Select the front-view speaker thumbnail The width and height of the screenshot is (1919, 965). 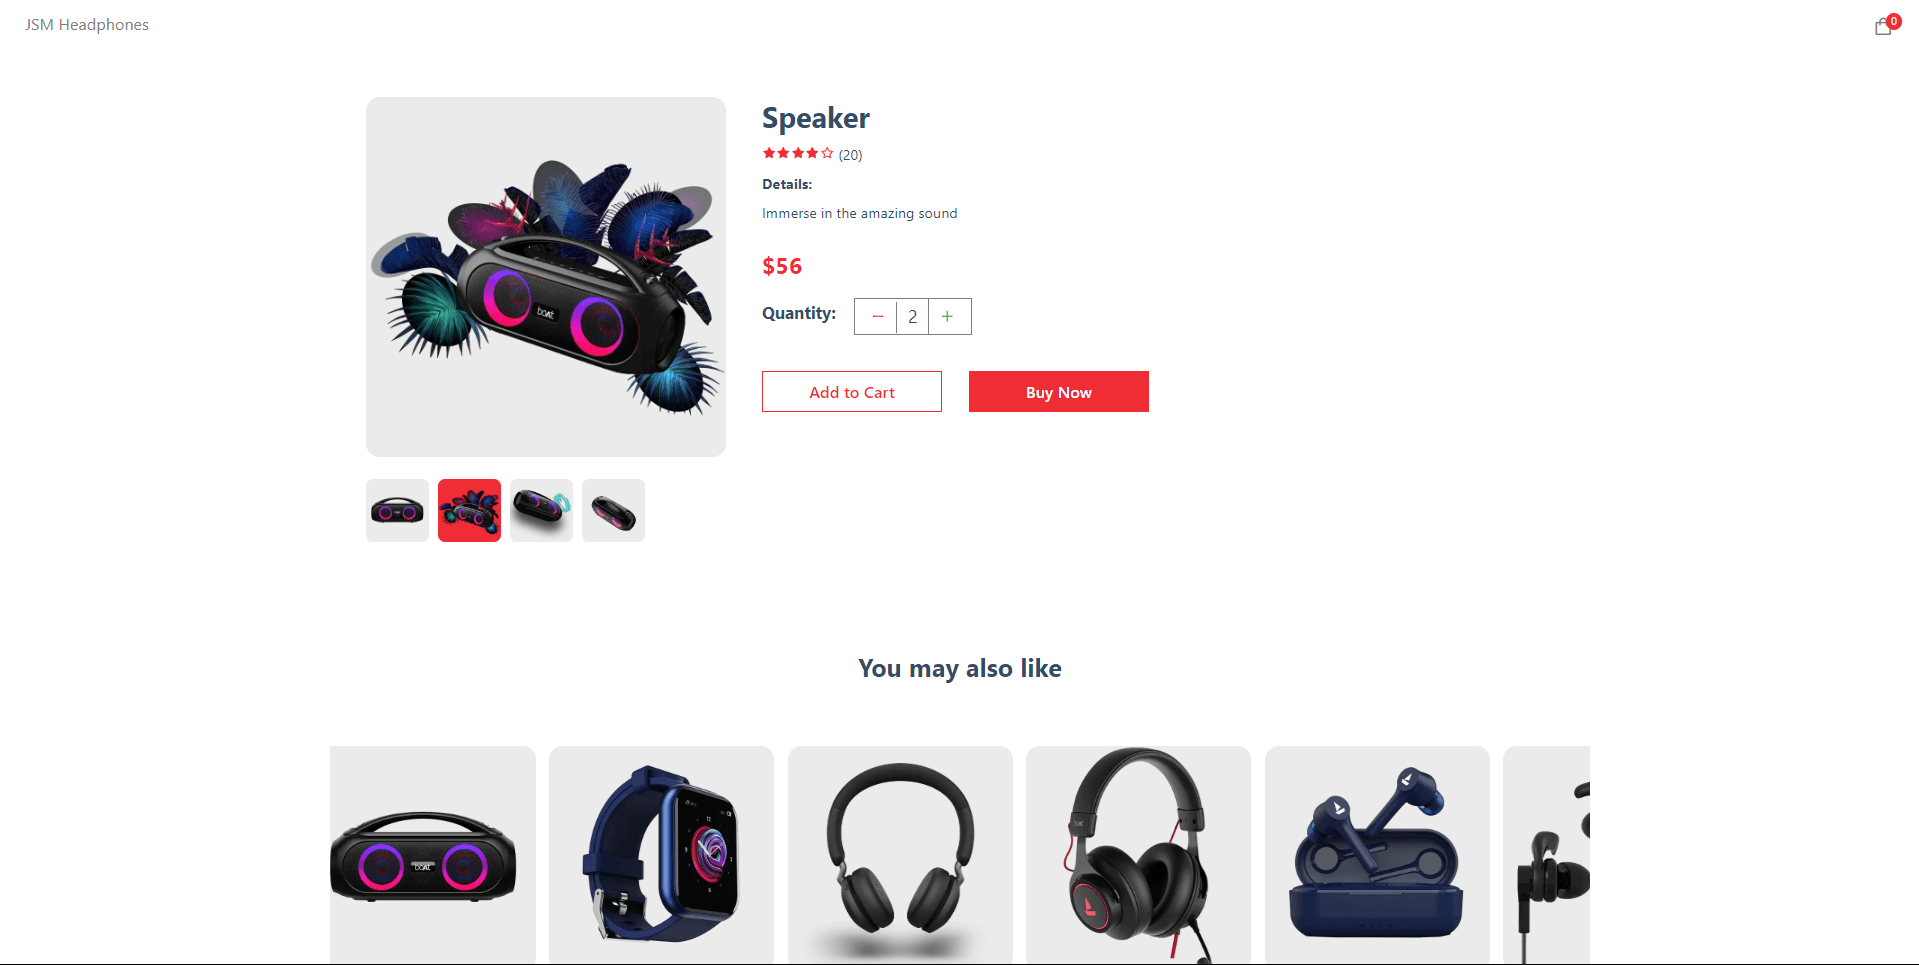[x=397, y=511]
